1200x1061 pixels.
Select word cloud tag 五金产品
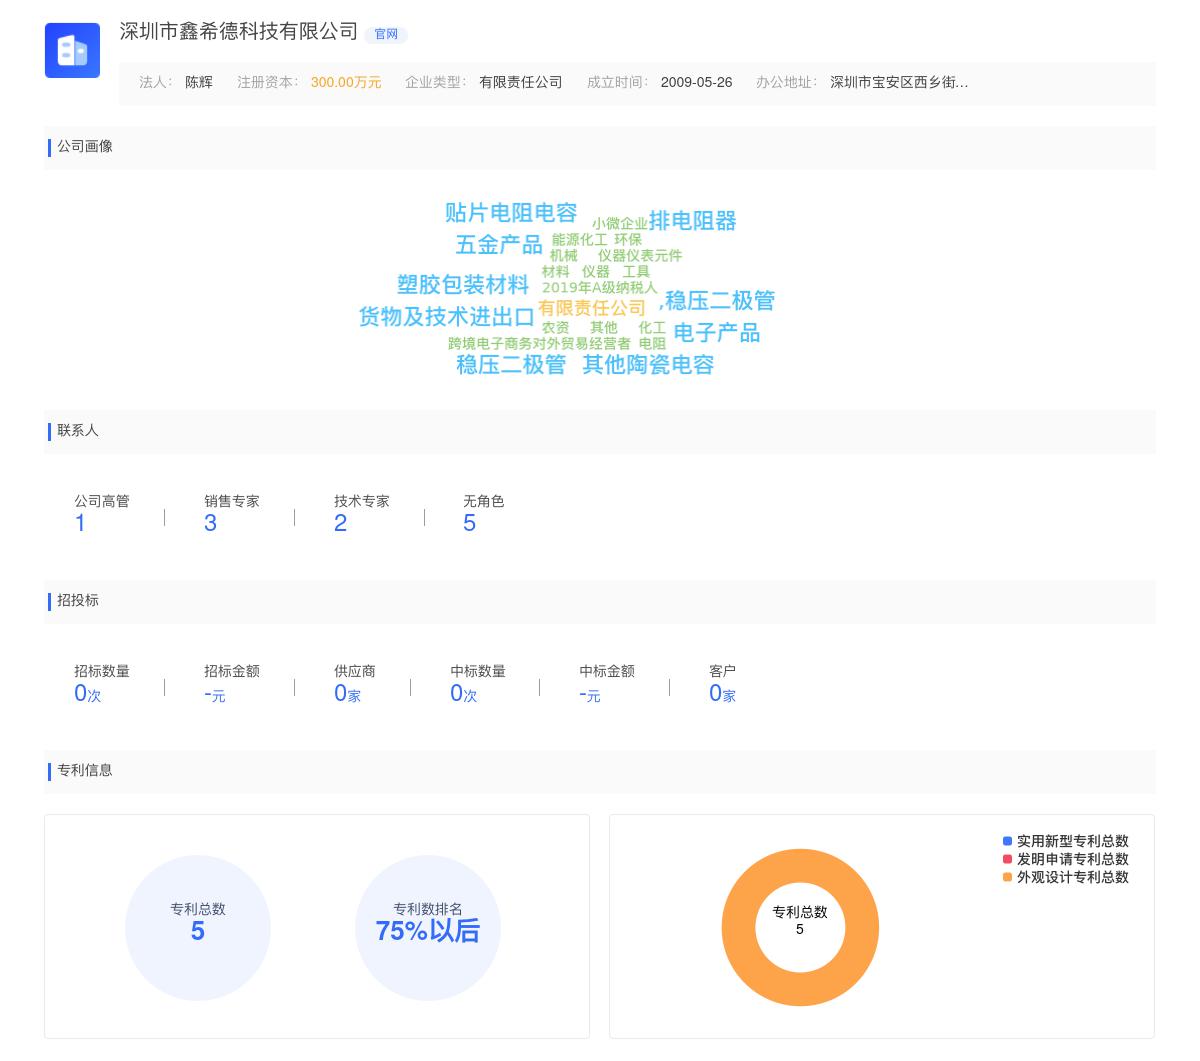(499, 245)
